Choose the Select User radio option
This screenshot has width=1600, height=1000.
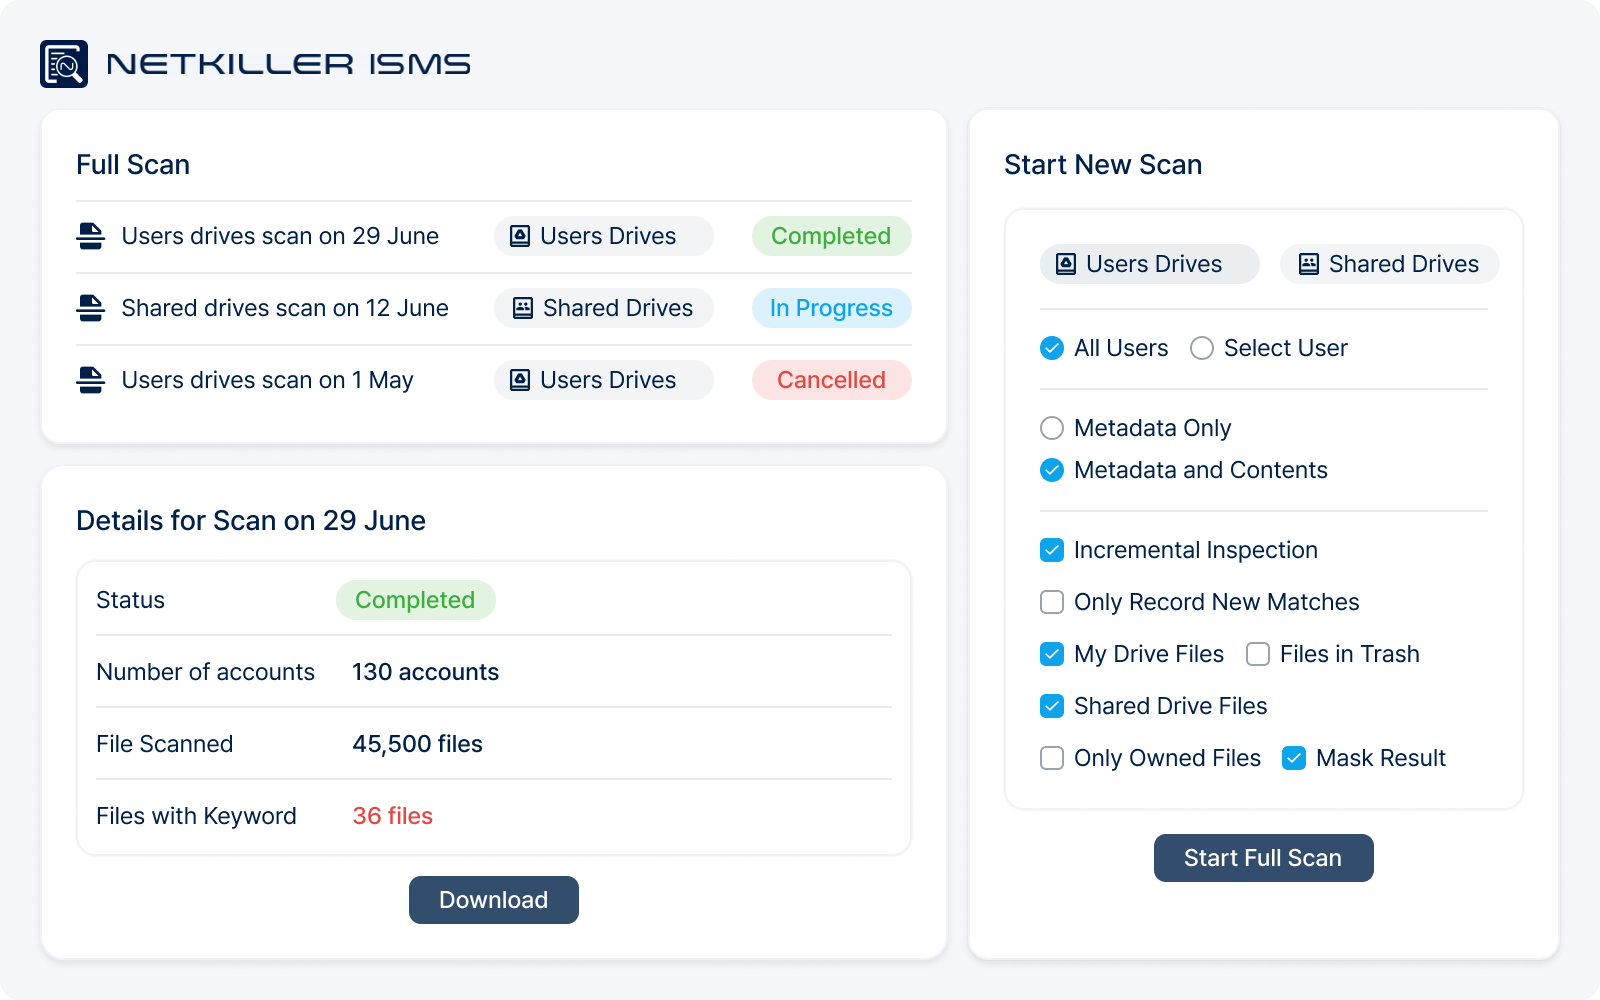click(1202, 348)
